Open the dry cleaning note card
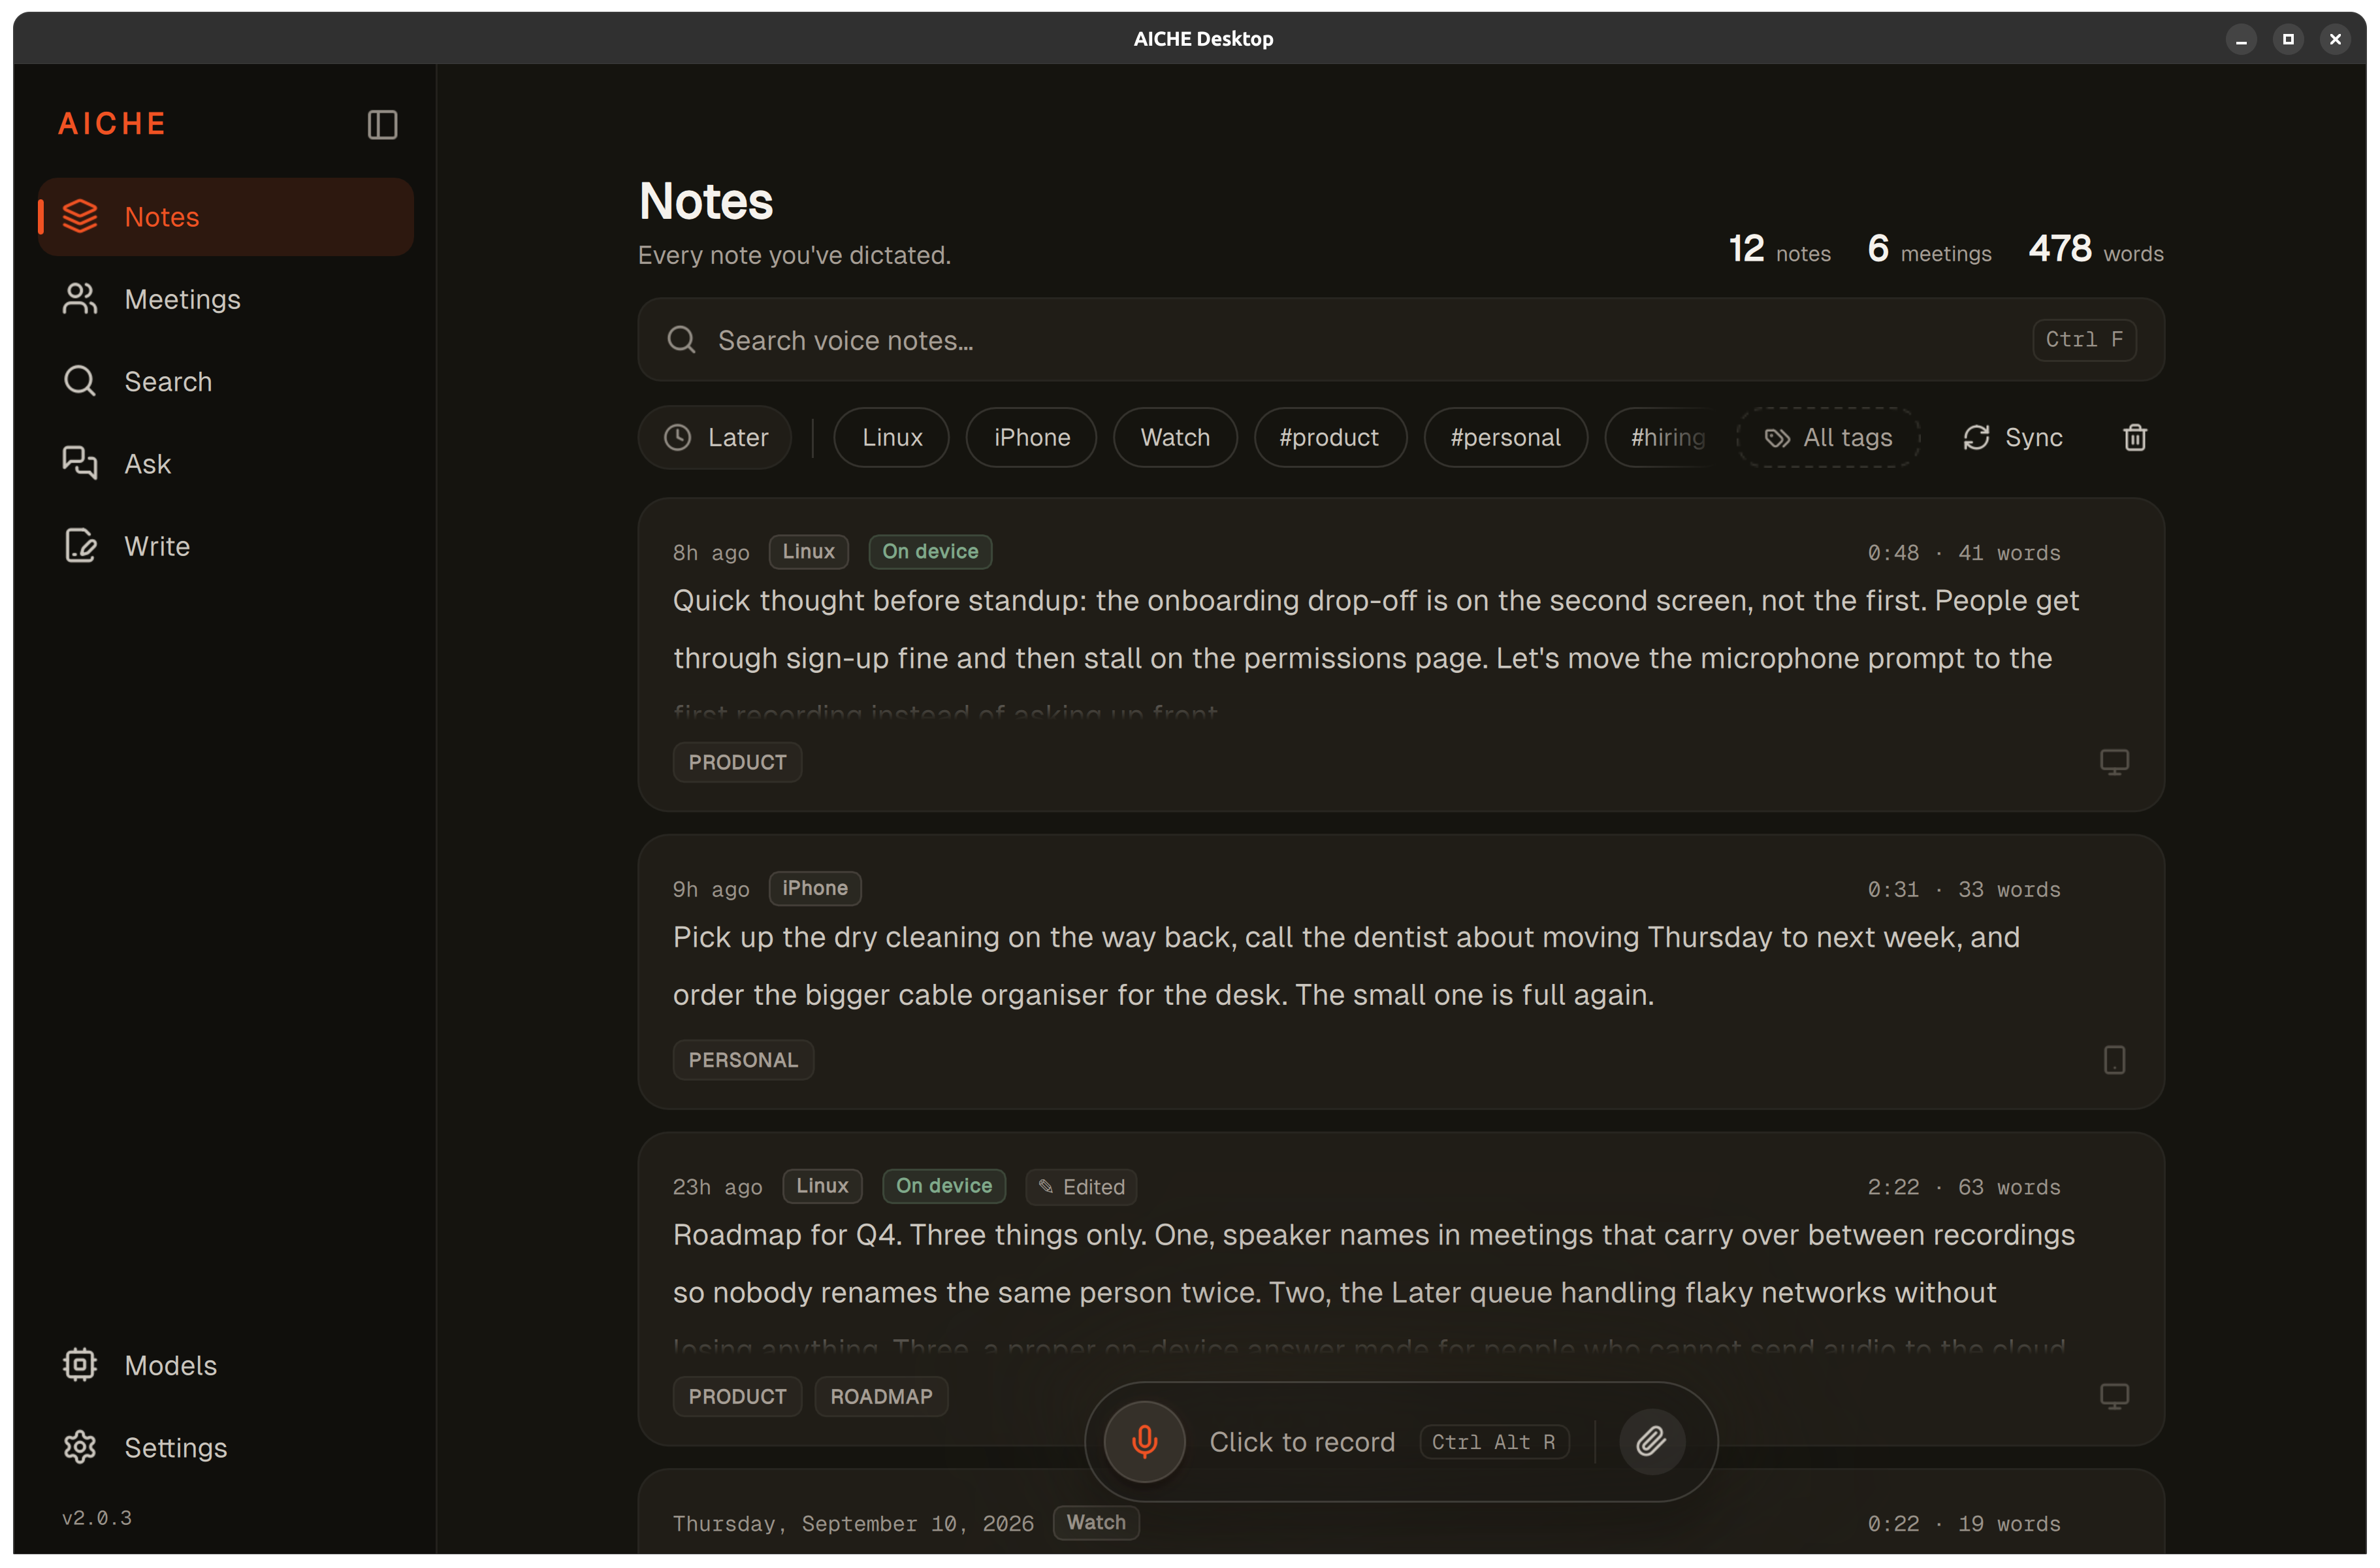The image size is (2380, 1568). (1401, 972)
